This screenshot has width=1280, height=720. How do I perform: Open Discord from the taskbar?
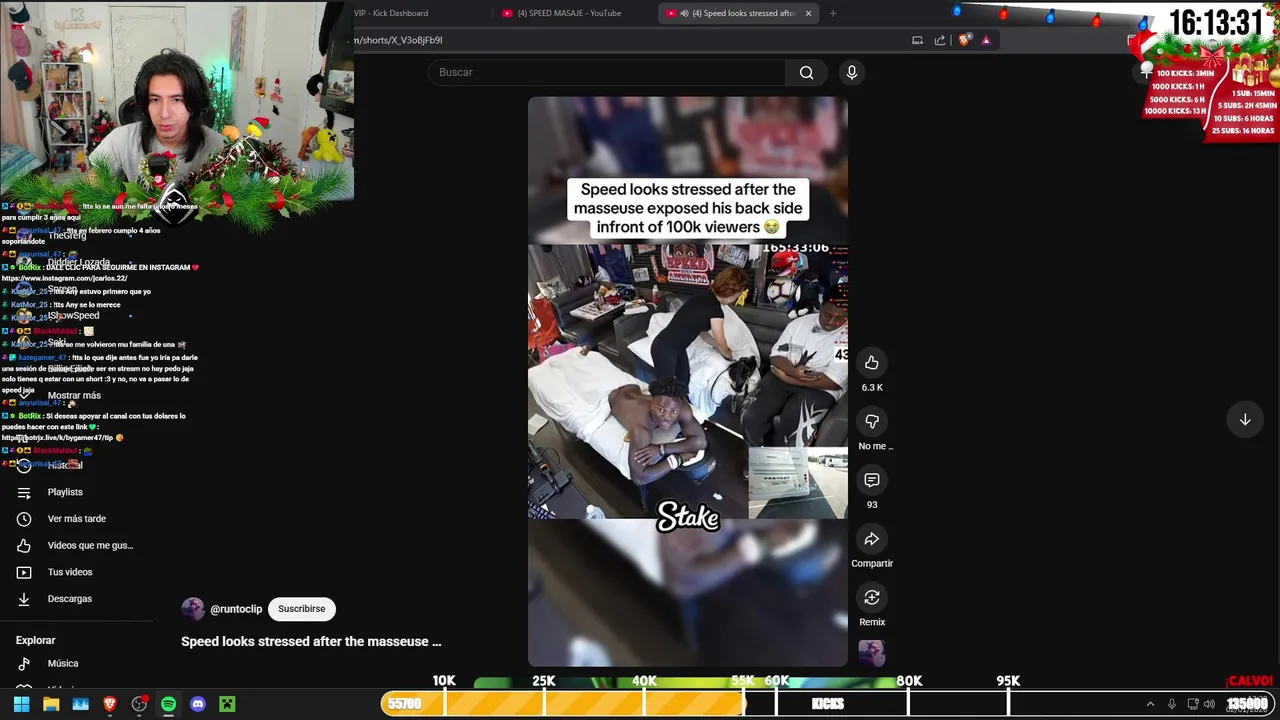(x=198, y=704)
